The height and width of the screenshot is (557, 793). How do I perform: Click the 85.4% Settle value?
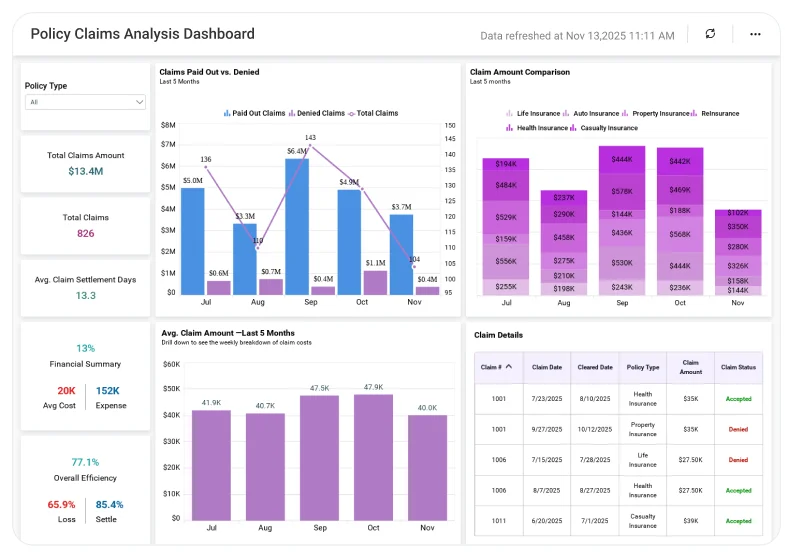pyautogui.click(x=109, y=504)
